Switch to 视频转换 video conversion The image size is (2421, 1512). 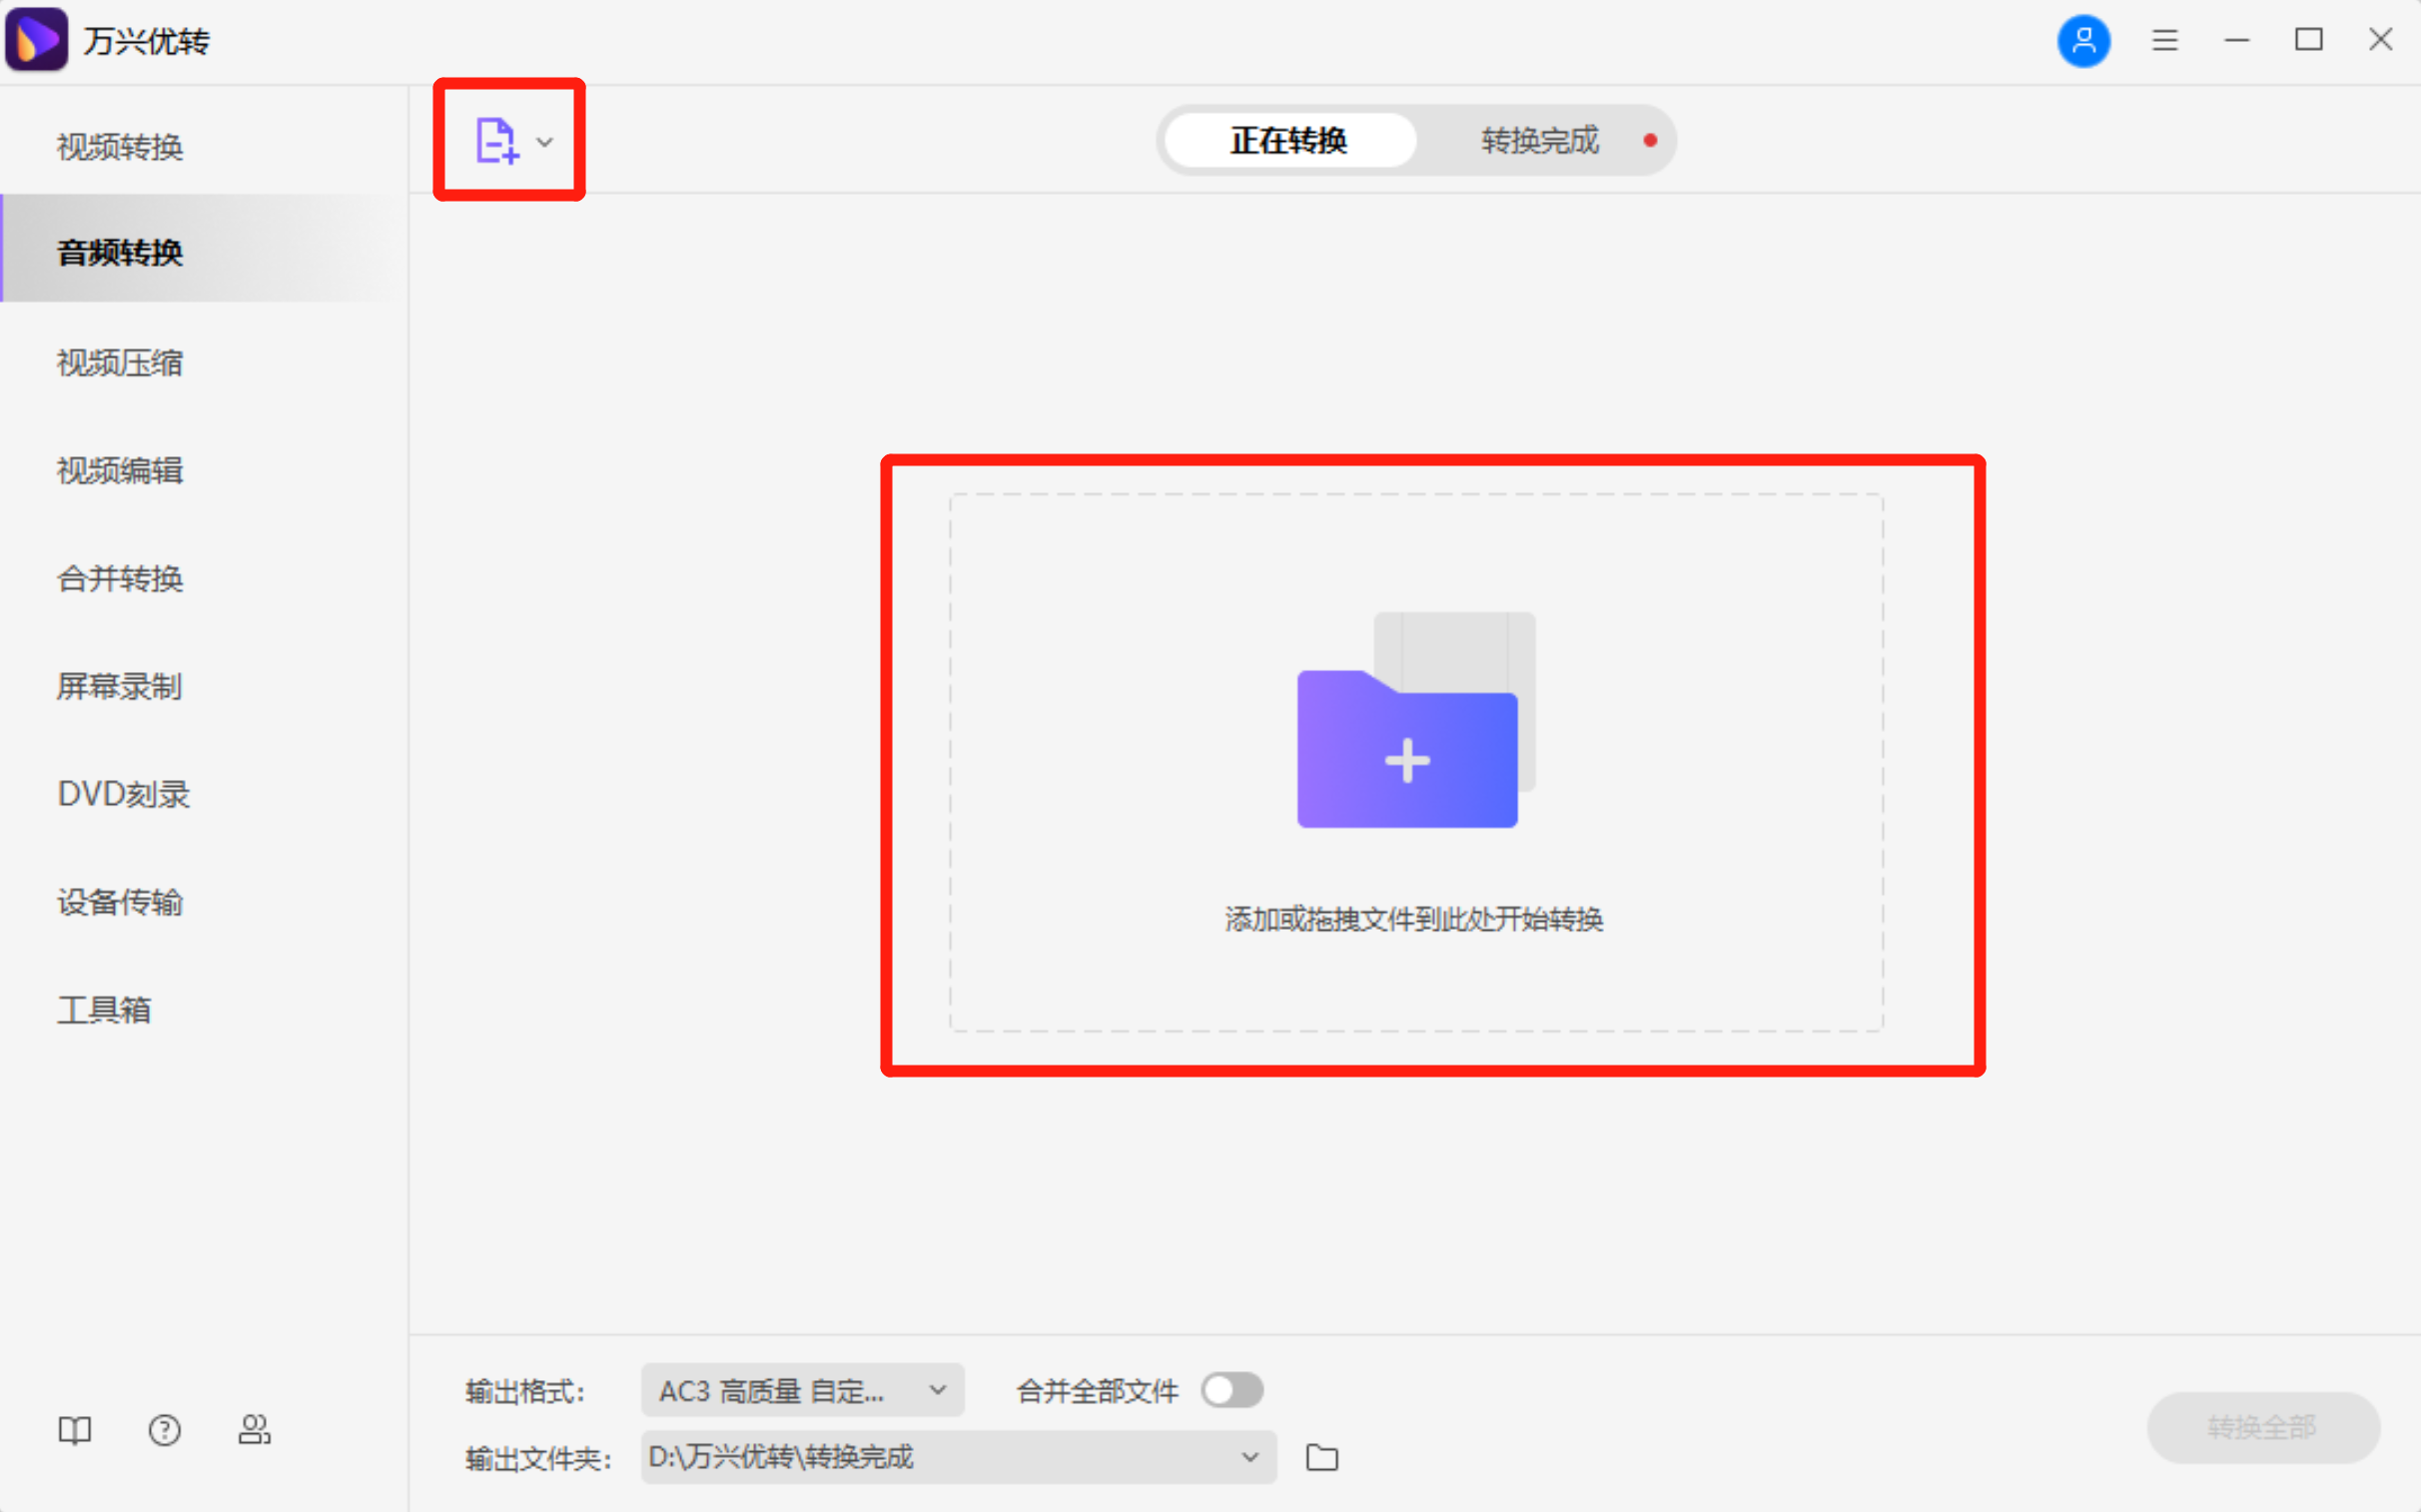[119, 146]
